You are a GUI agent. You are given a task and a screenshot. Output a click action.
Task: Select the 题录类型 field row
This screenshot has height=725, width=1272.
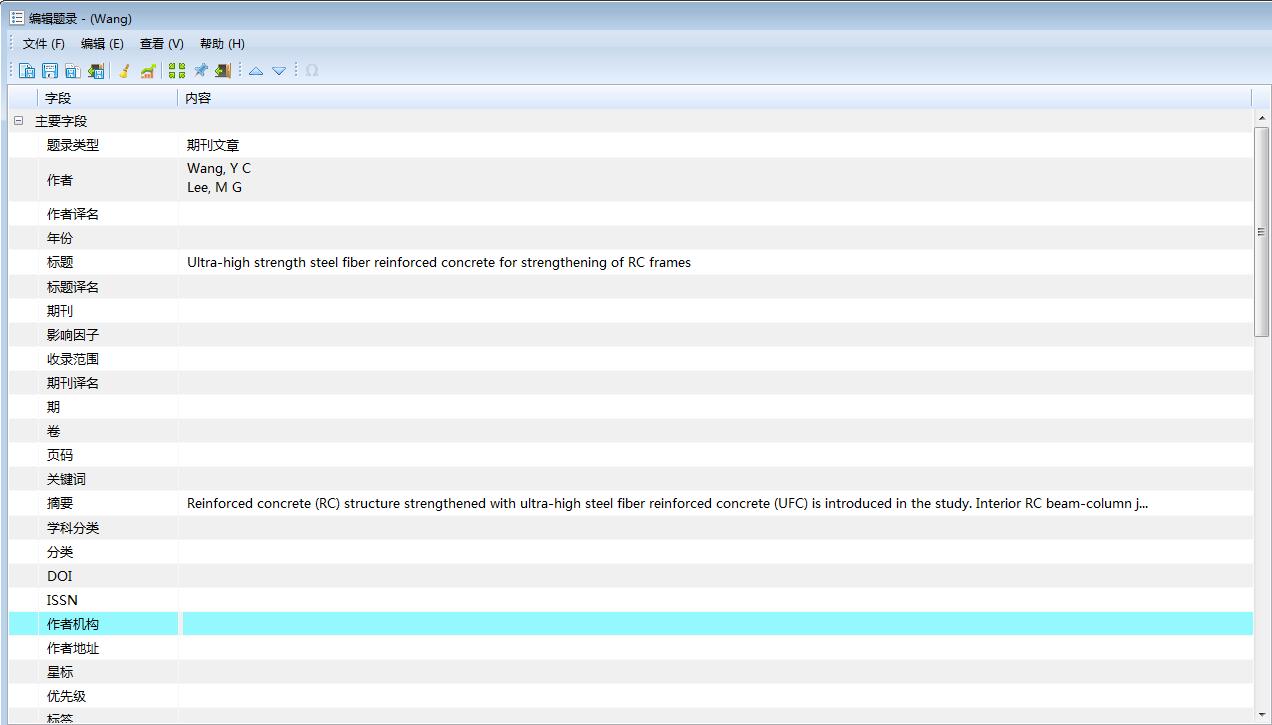coord(631,145)
